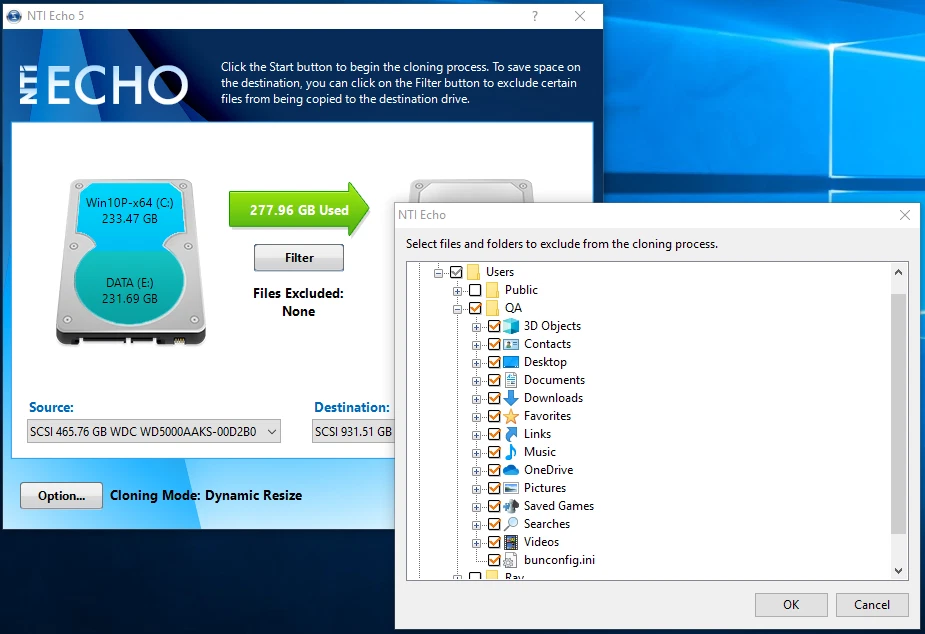Collapse the Users tree node
The image size is (925, 634).
(x=438, y=272)
